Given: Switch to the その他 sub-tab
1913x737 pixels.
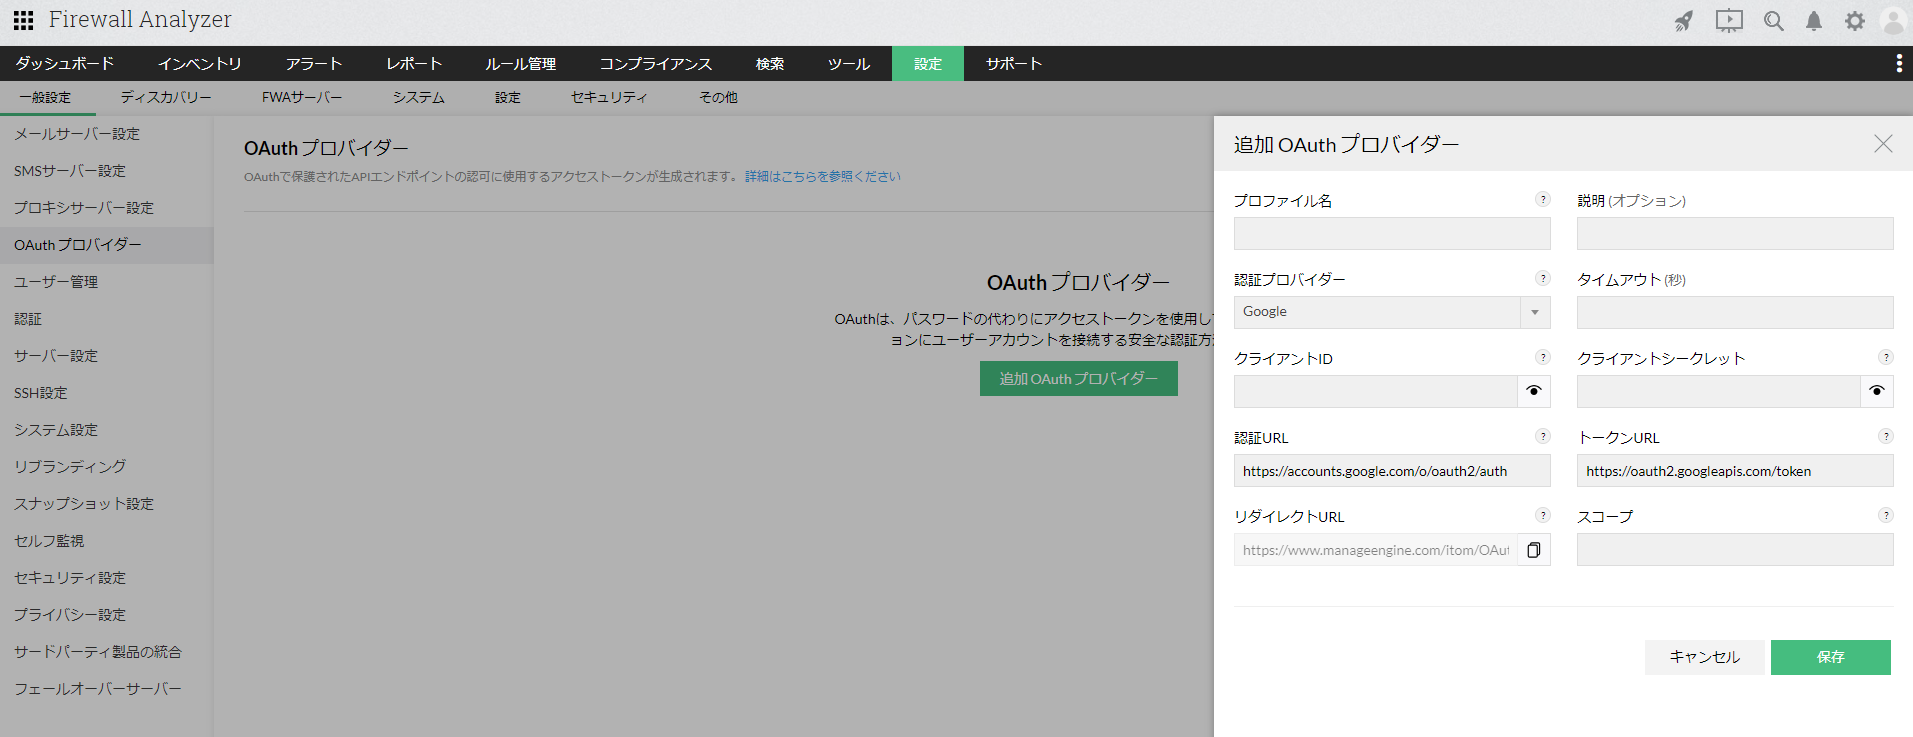Looking at the screenshot, I should (x=718, y=98).
